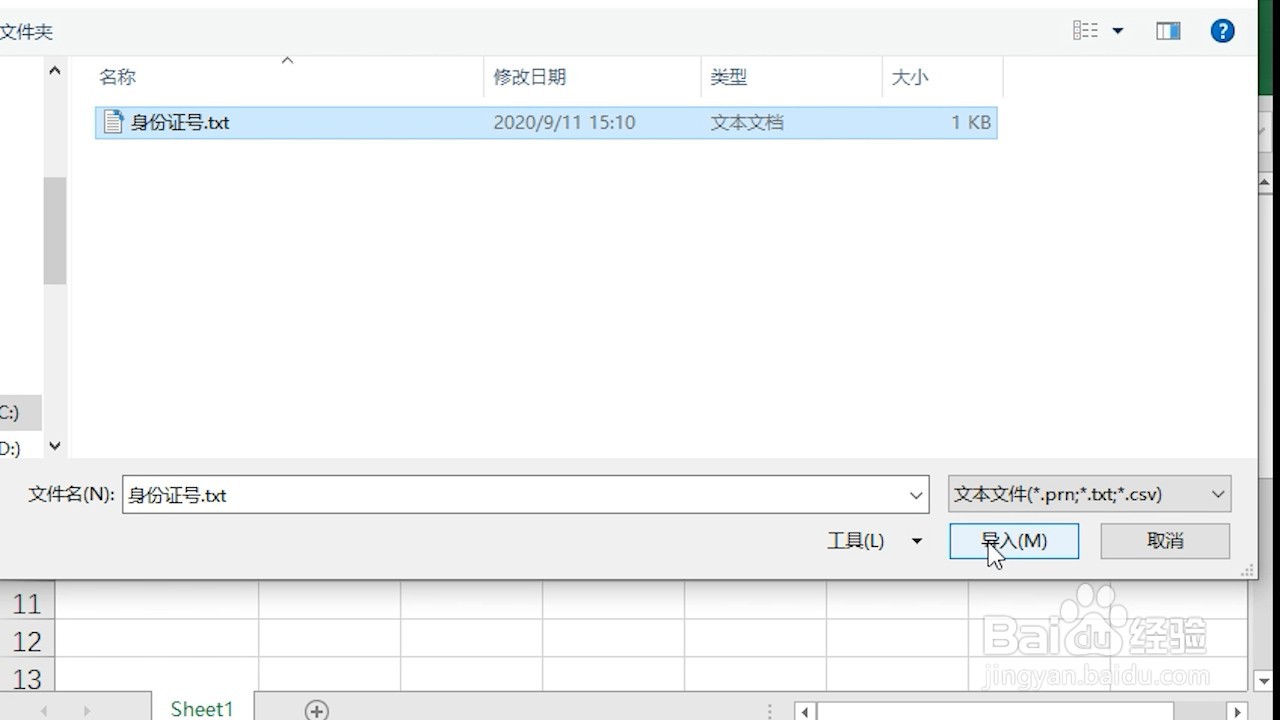Image resolution: width=1280 pixels, height=720 pixels.
Task: Click the text document icon beside 身份证号.txt
Action: click(111, 122)
